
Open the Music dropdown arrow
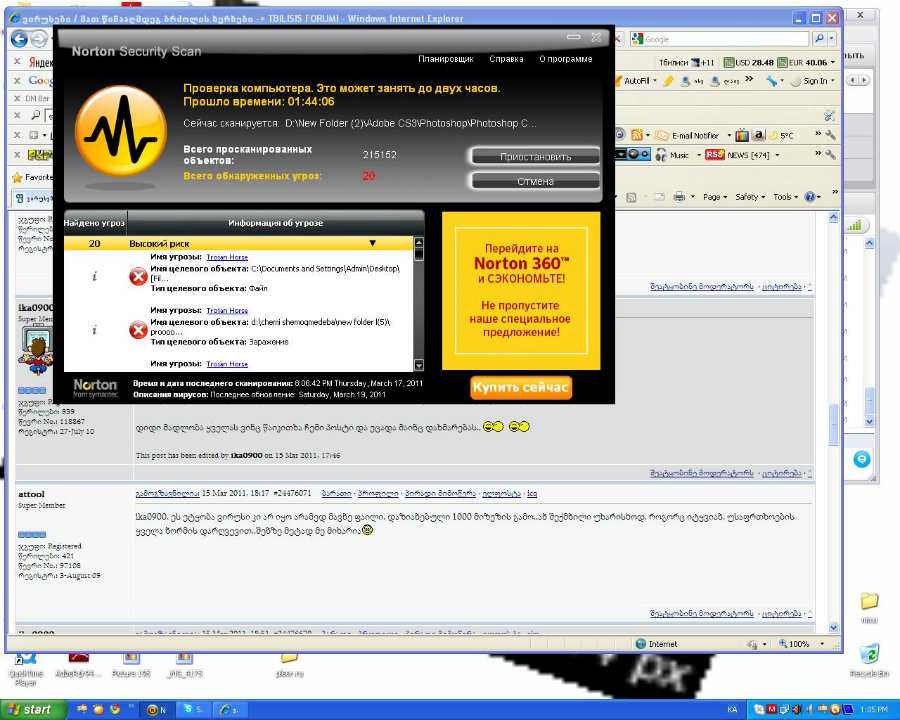[699, 155]
